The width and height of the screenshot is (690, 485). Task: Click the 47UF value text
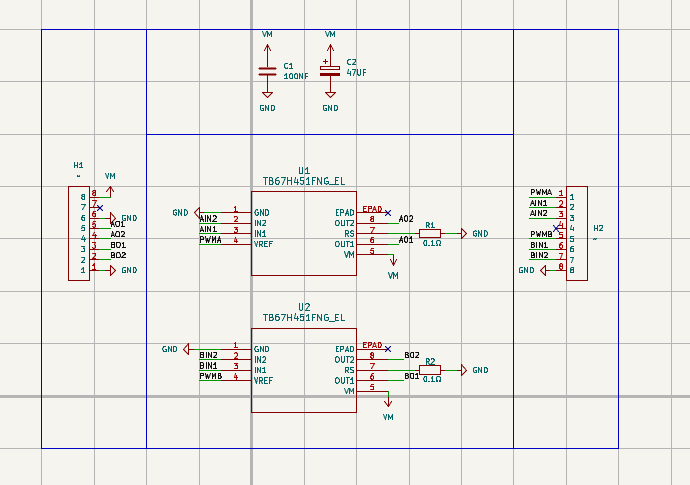[356, 73]
